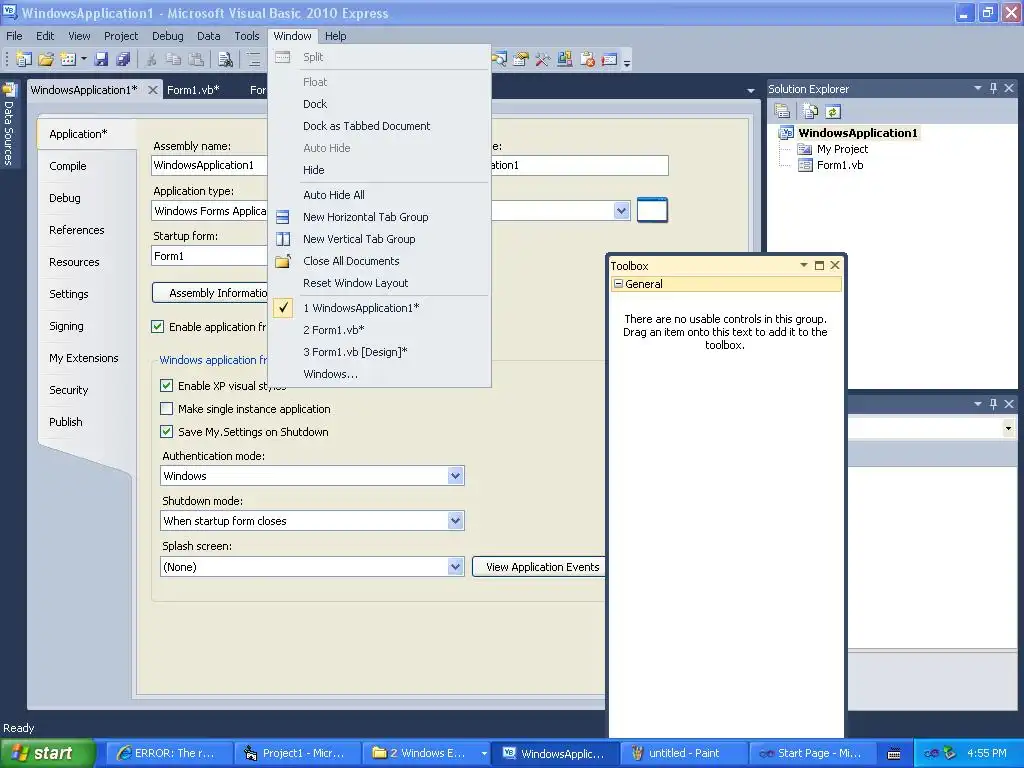Open the Shutdown mode dropdown
The height and width of the screenshot is (768, 1024).
coord(456,521)
